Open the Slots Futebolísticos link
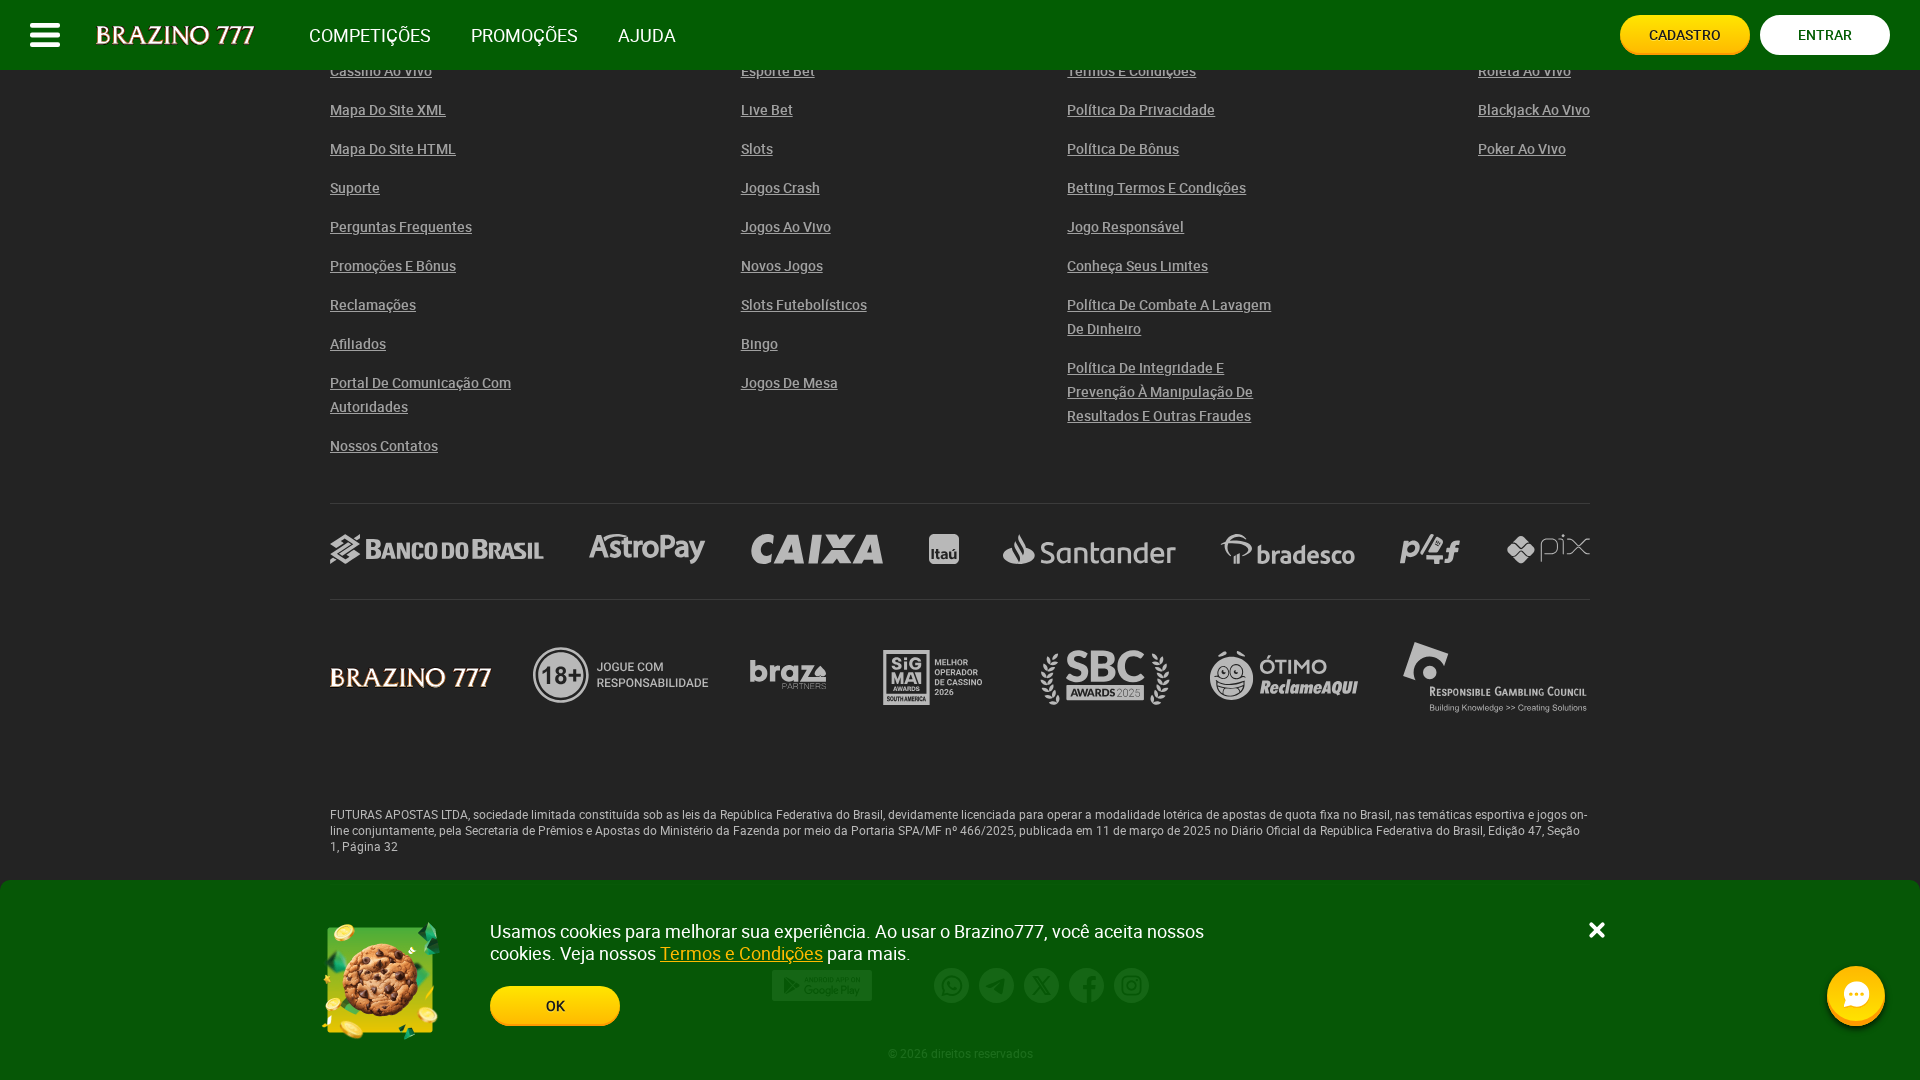The image size is (1920, 1080). click(804, 305)
